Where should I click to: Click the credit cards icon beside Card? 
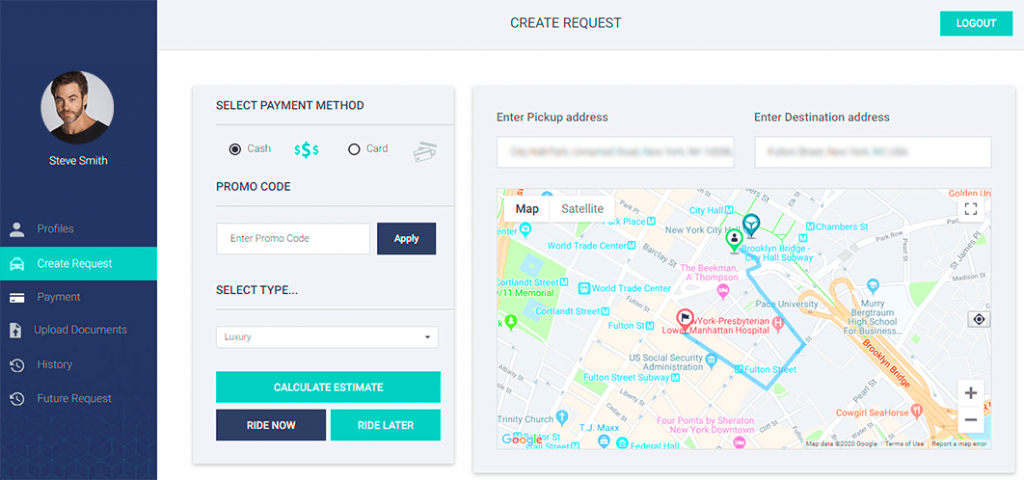point(425,152)
